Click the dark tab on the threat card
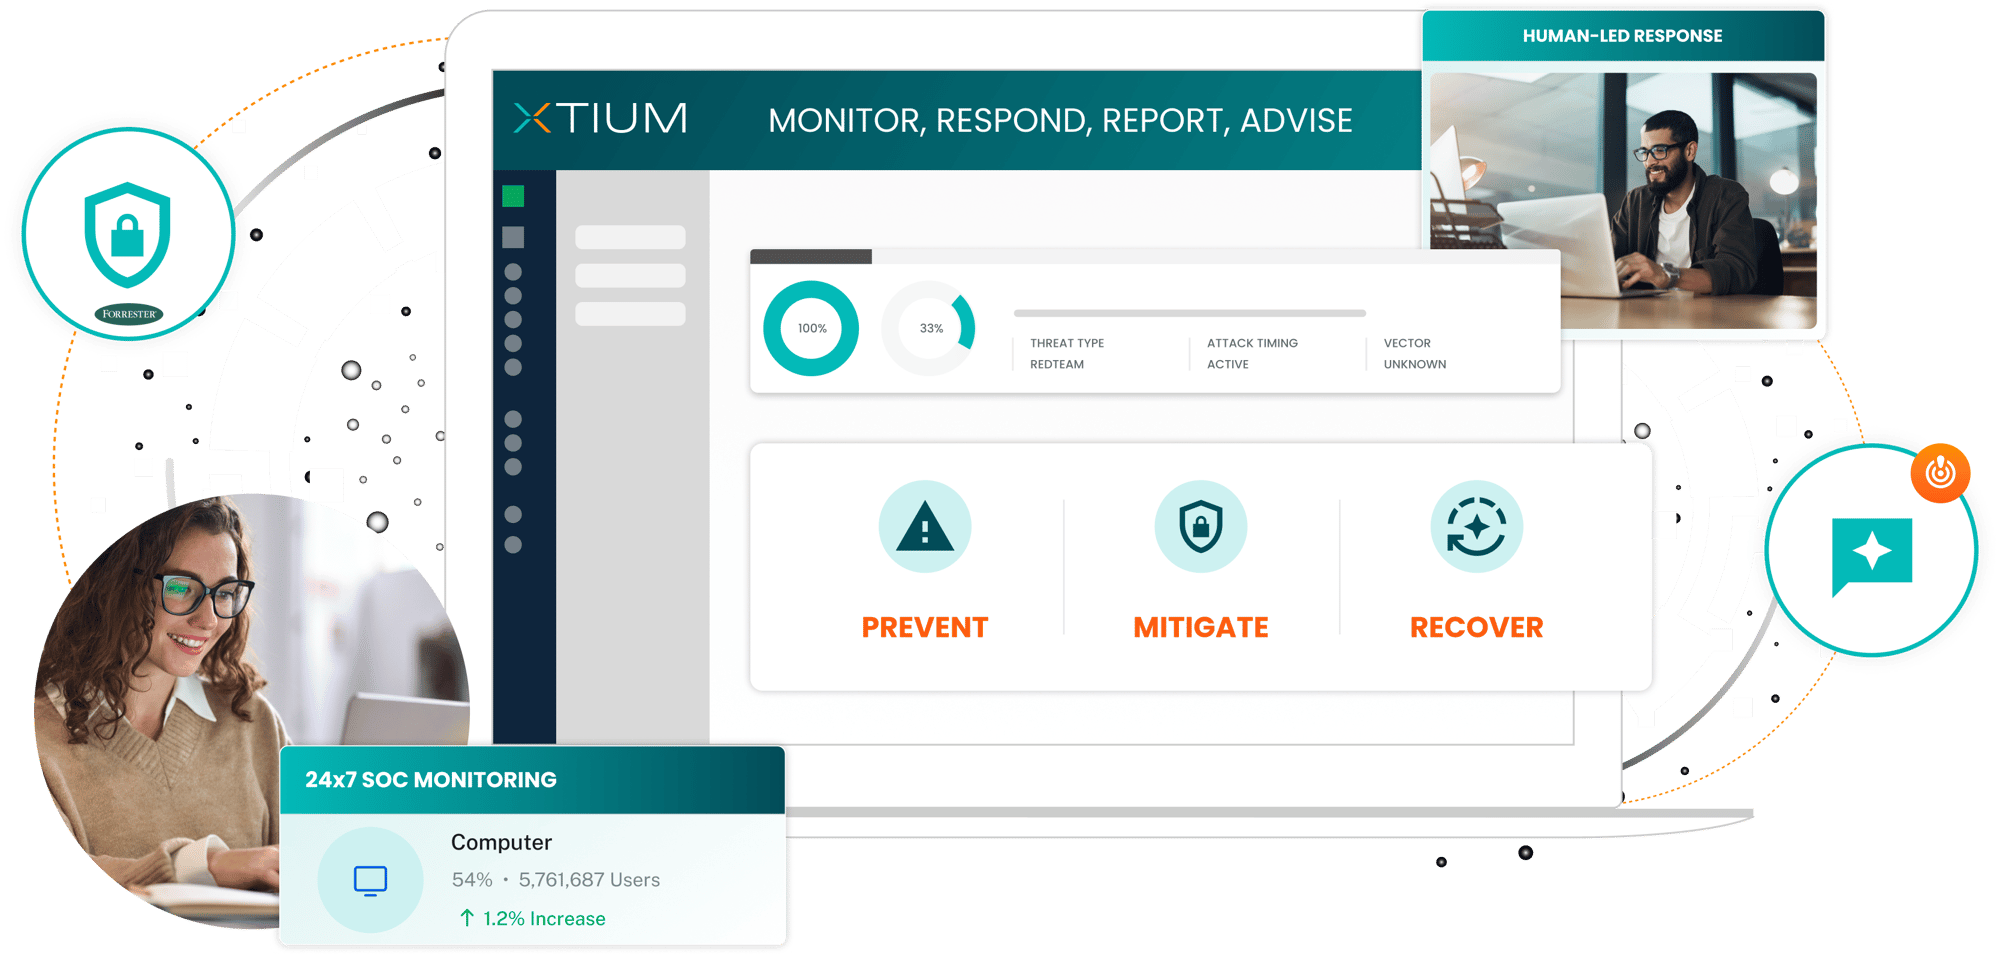The height and width of the screenshot is (955, 2000). pos(811,257)
